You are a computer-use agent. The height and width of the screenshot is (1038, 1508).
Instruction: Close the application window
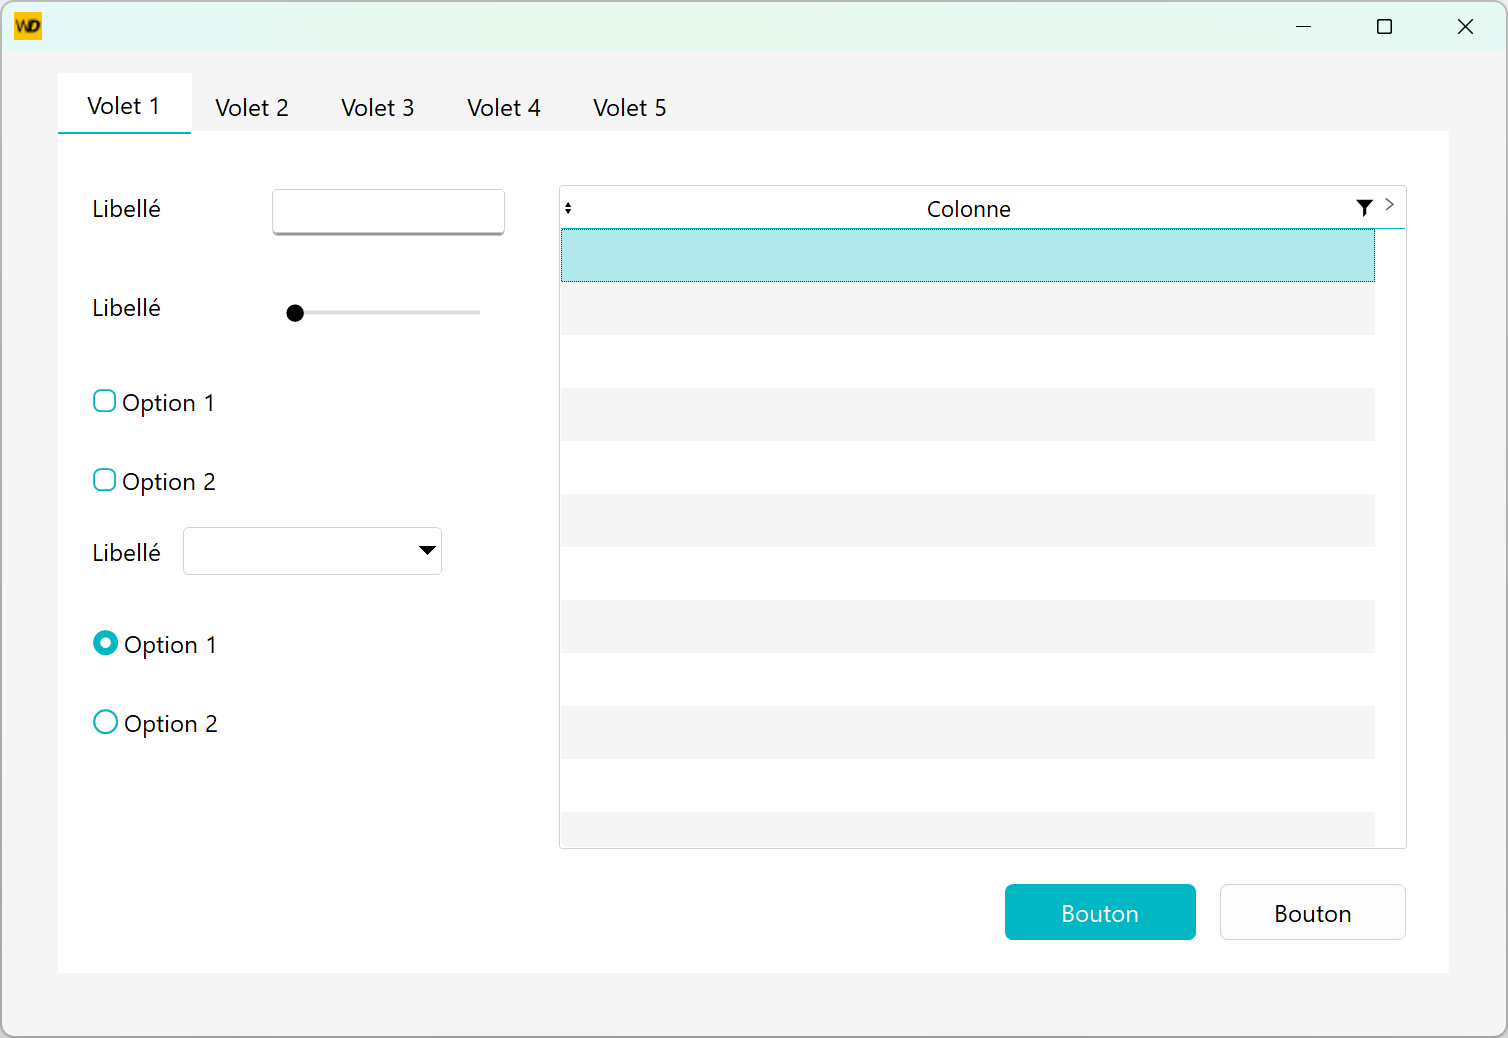(1465, 27)
